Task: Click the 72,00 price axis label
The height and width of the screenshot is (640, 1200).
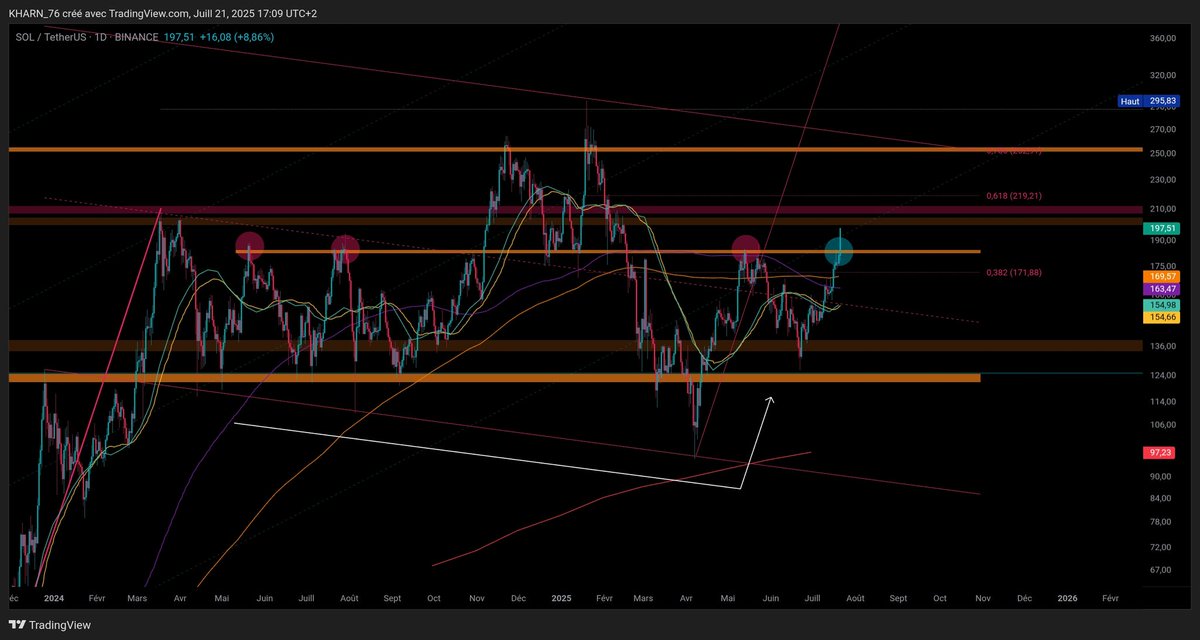Action: pyautogui.click(x=1162, y=548)
